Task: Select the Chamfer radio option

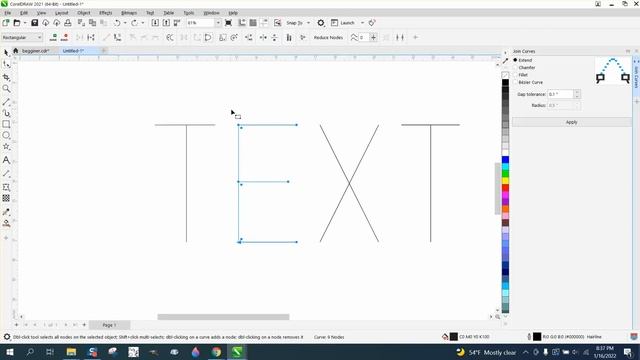Action: [515, 67]
